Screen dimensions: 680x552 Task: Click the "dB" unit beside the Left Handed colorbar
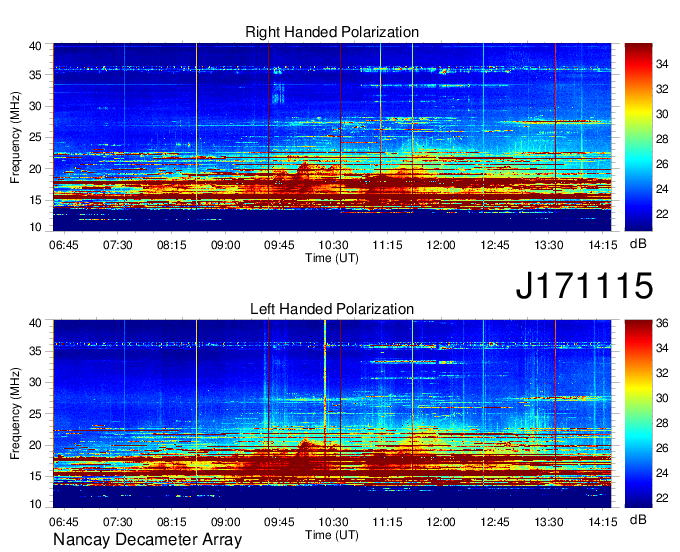(x=638, y=519)
